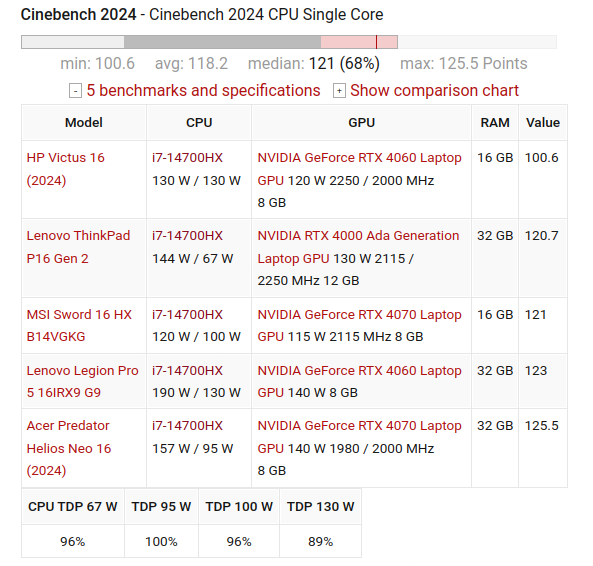Select the 100.6 value in HP Victus row
This screenshot has width=593, height=566.
541,158
